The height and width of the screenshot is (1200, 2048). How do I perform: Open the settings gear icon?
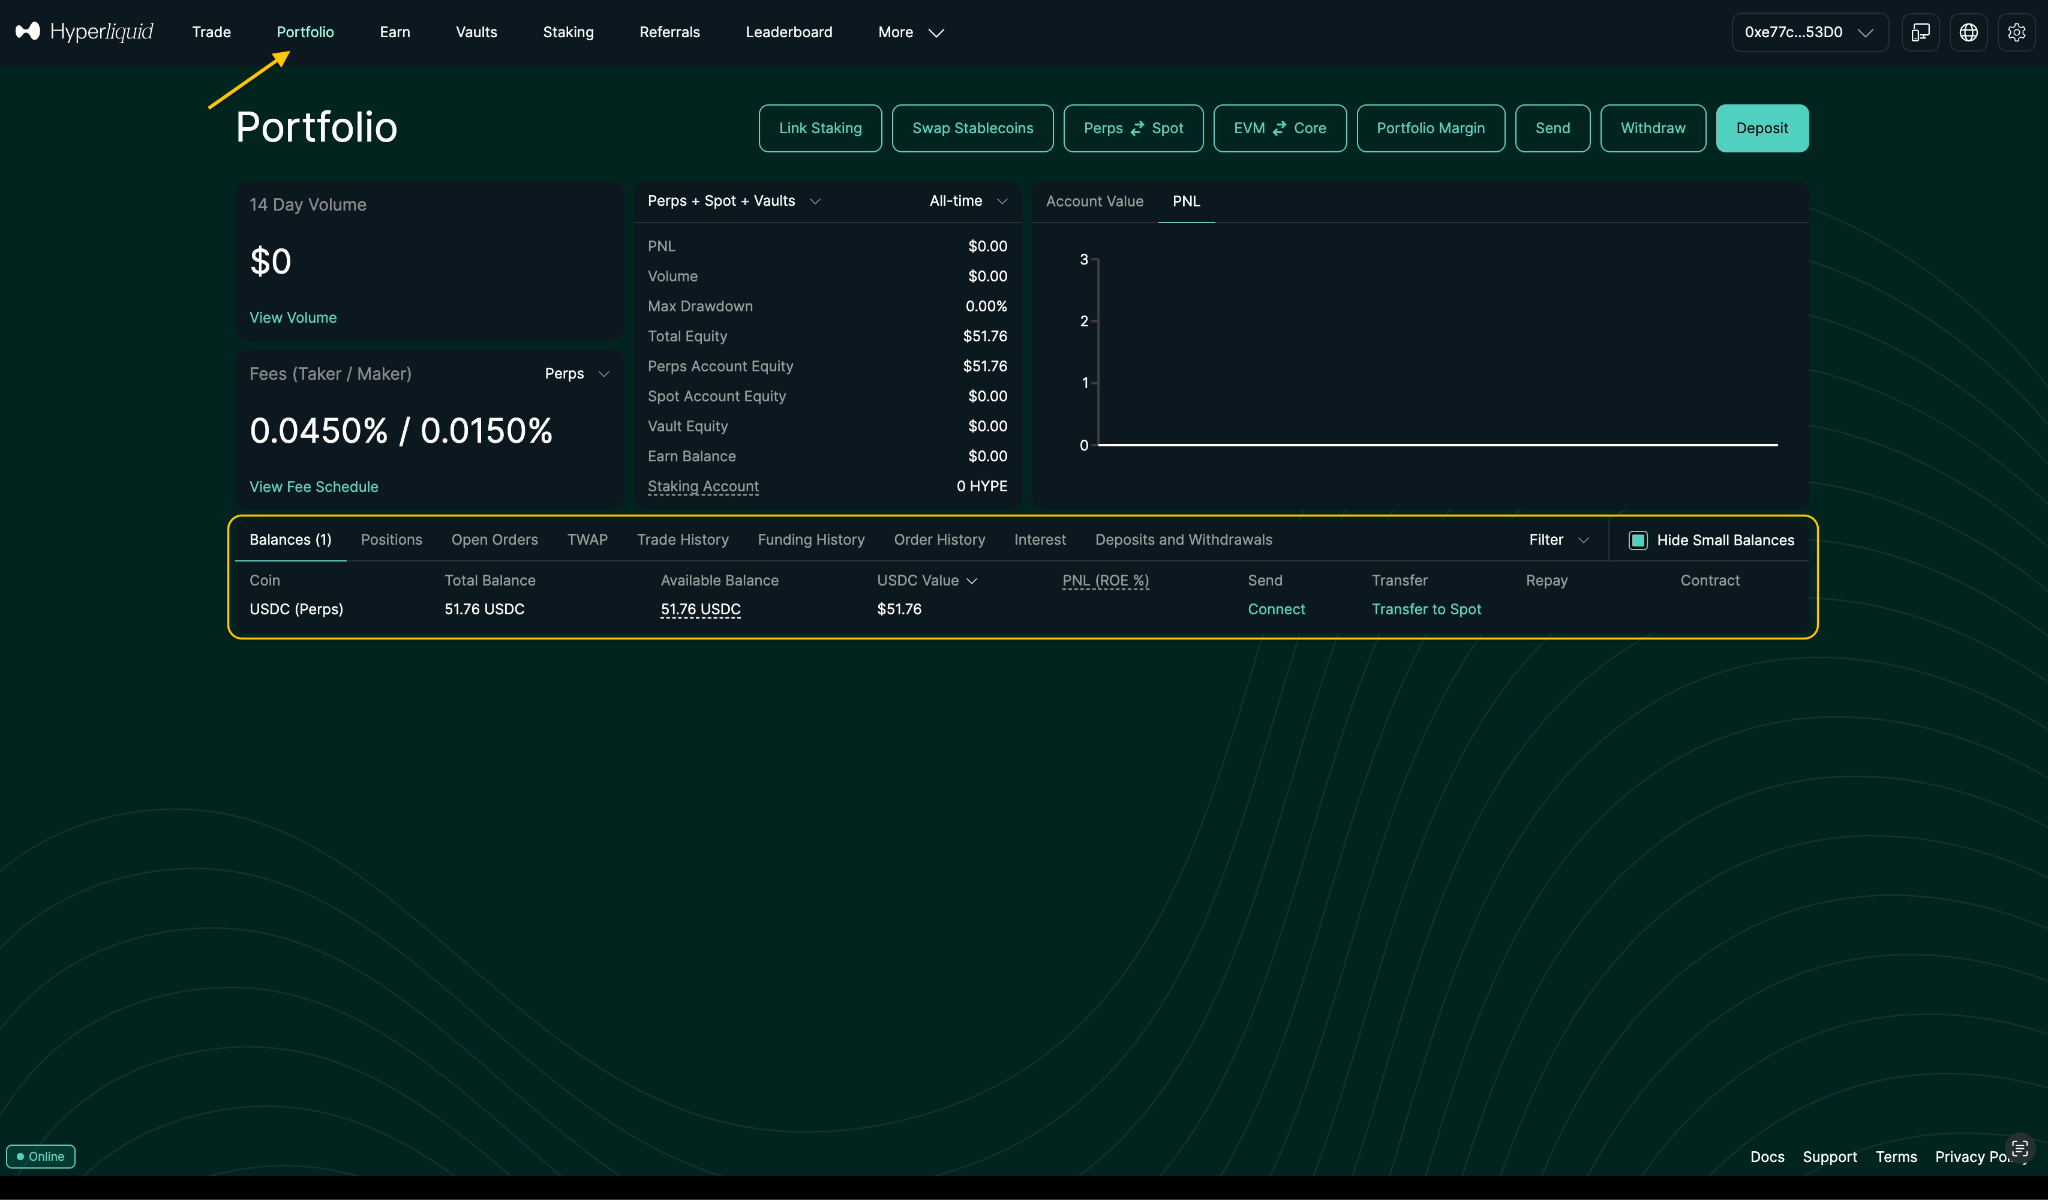pos(2017,32)
